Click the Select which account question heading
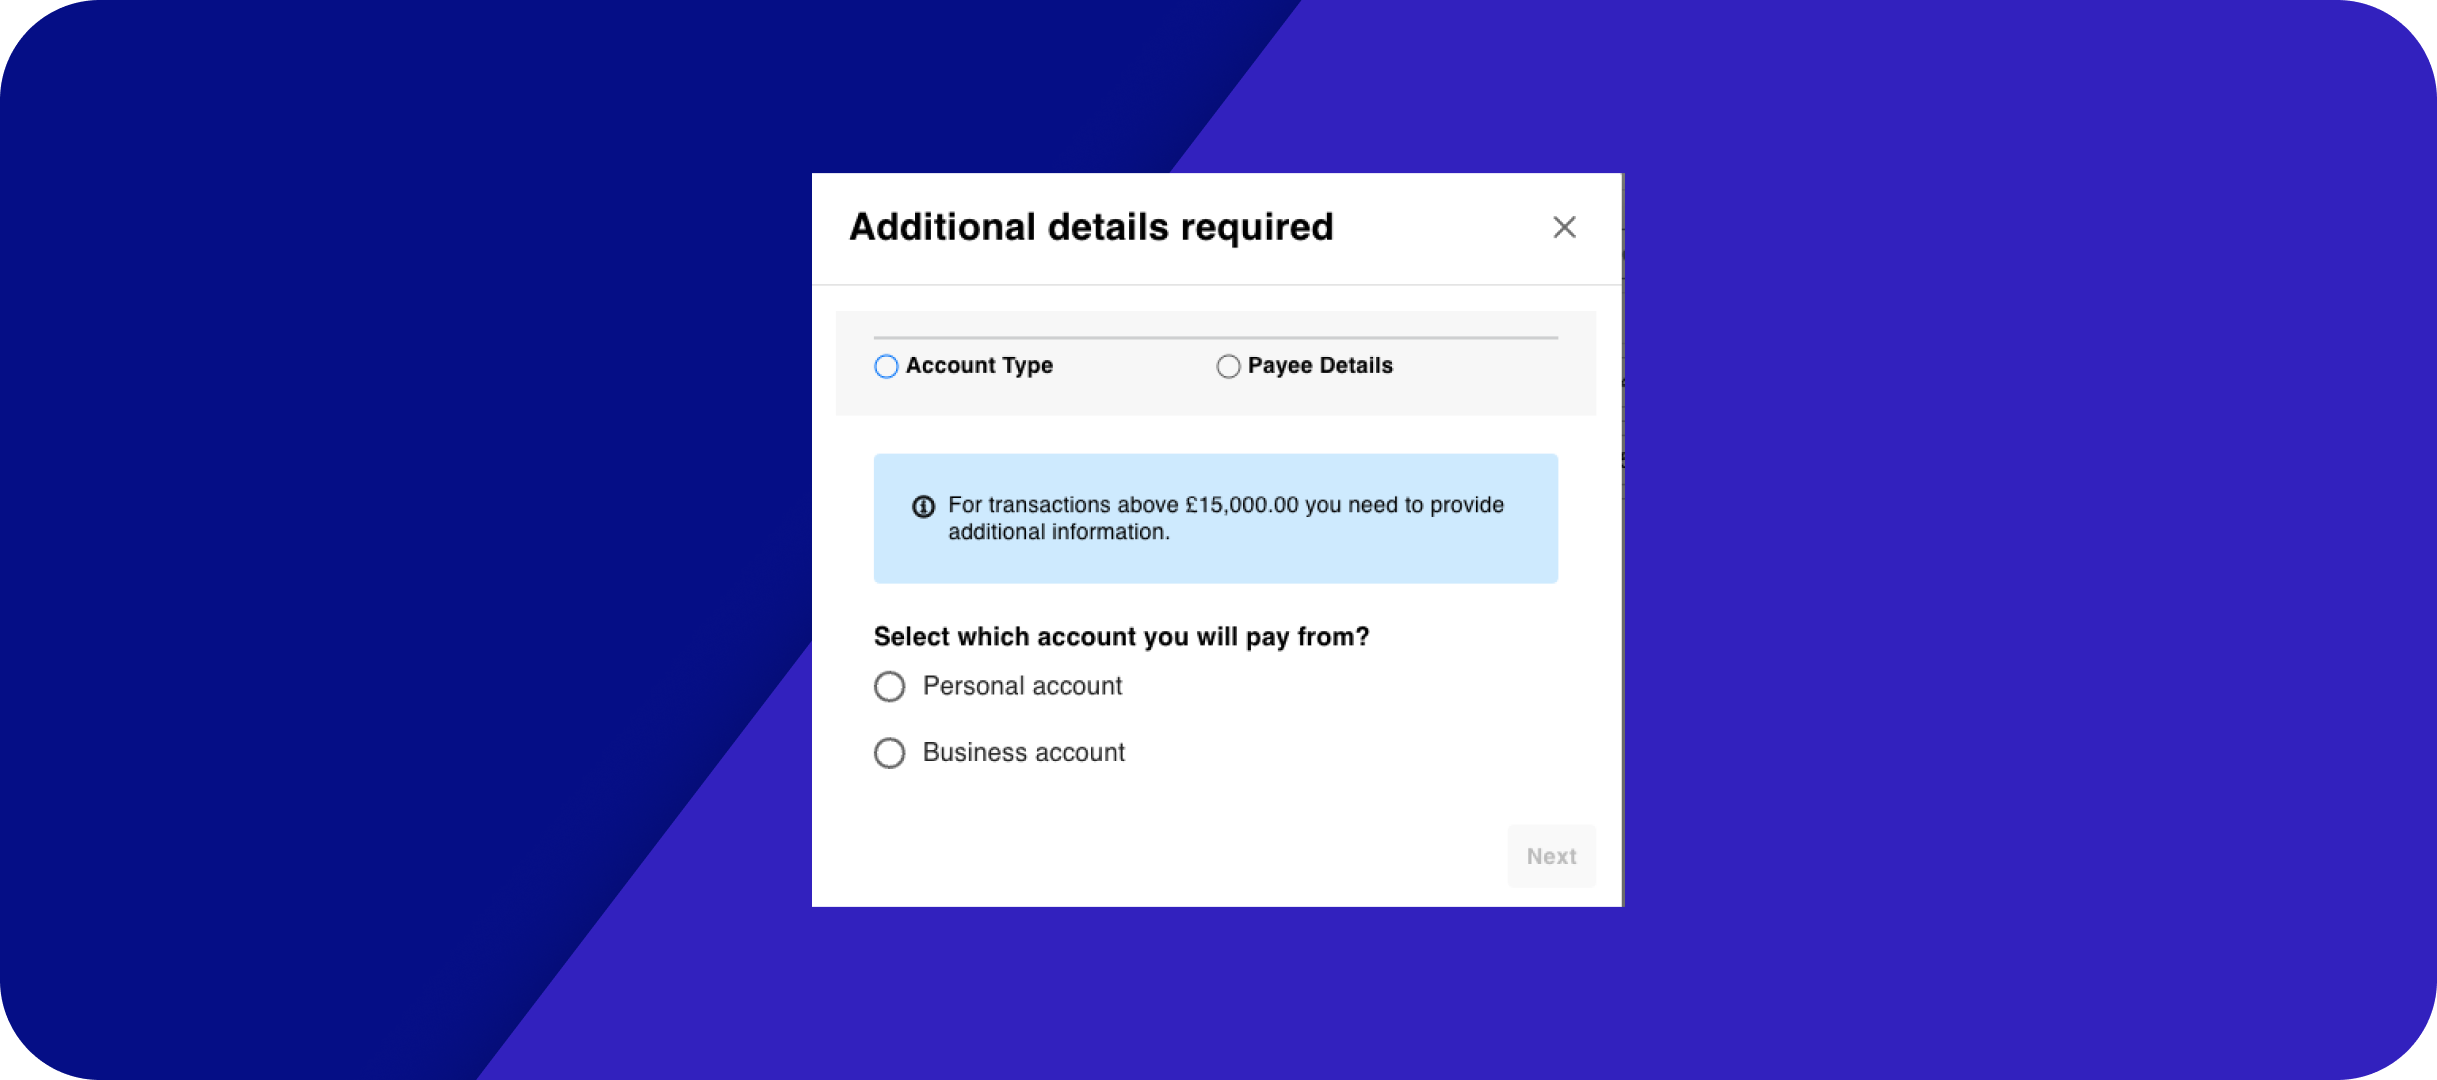 1120,637
